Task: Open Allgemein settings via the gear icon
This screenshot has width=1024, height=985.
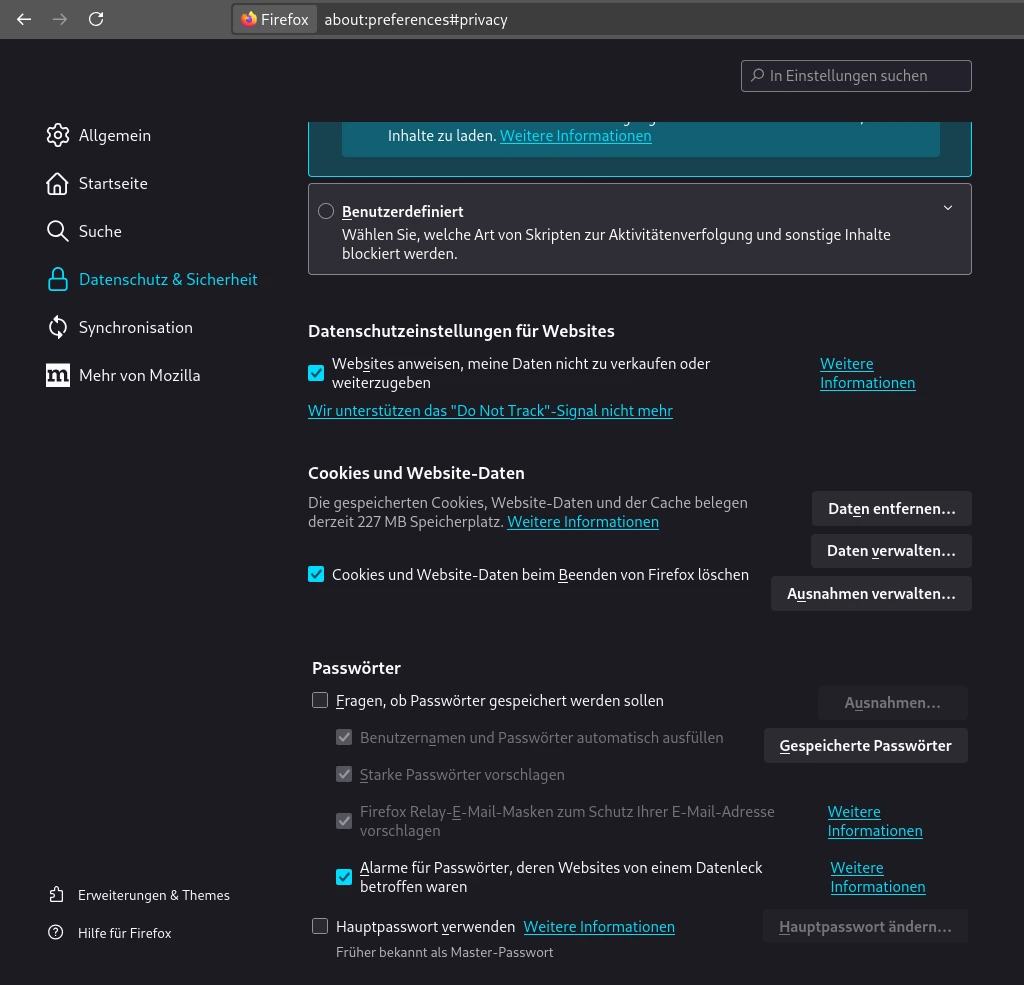Action: 58,135
